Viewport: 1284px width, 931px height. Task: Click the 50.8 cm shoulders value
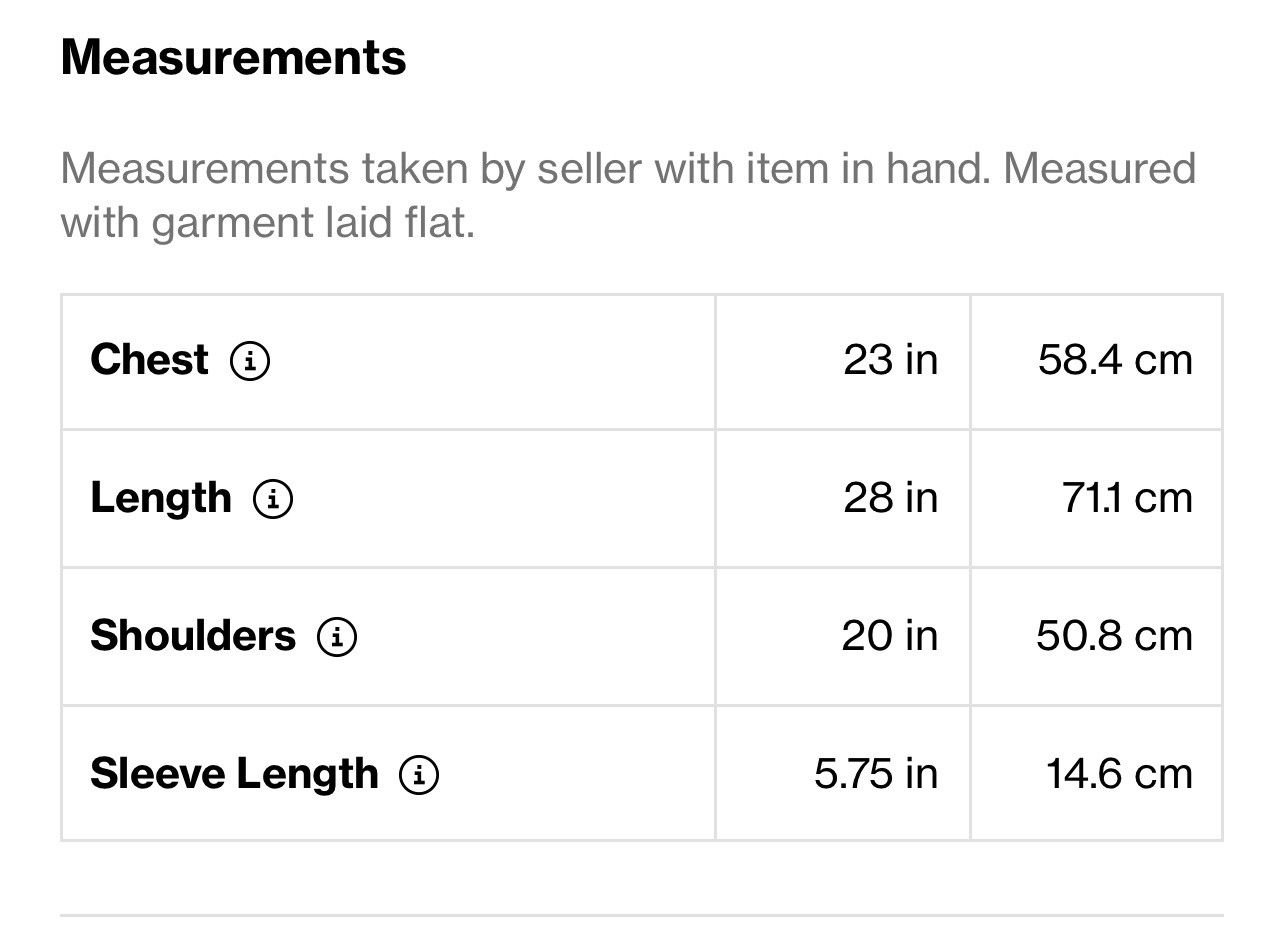[1115, 636]
